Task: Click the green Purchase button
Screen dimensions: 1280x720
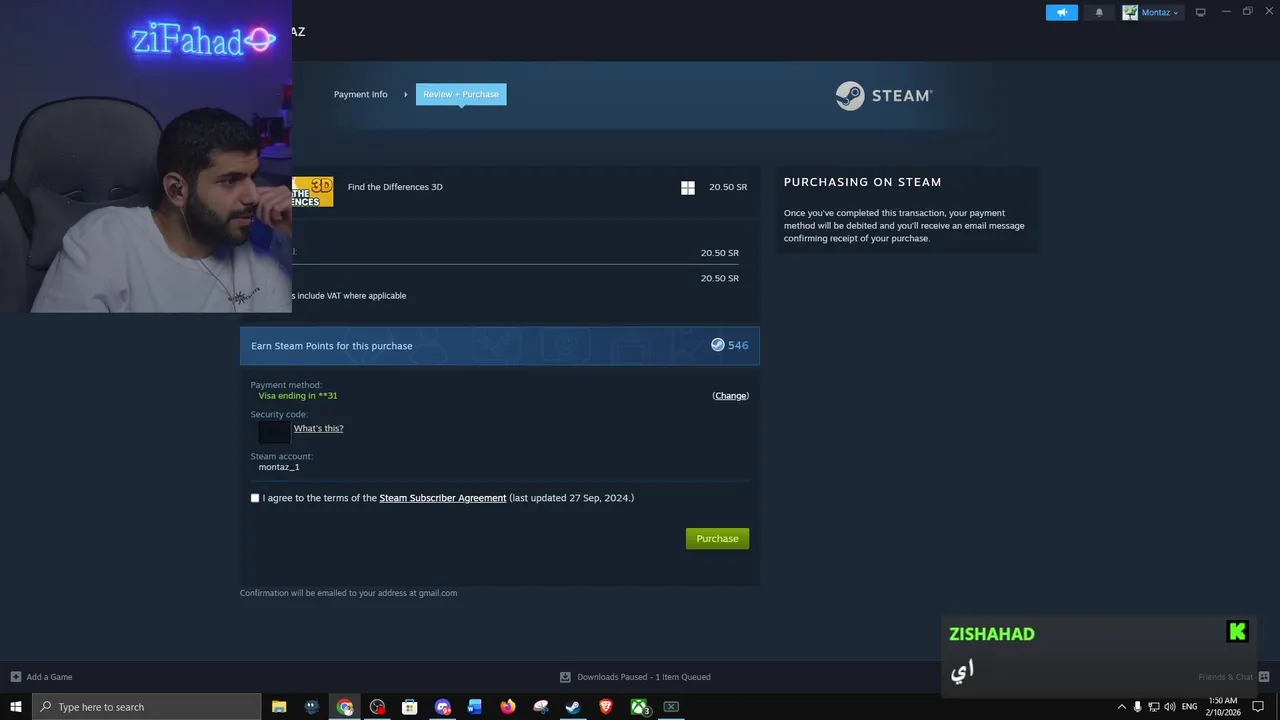Action: coord(717,539)
